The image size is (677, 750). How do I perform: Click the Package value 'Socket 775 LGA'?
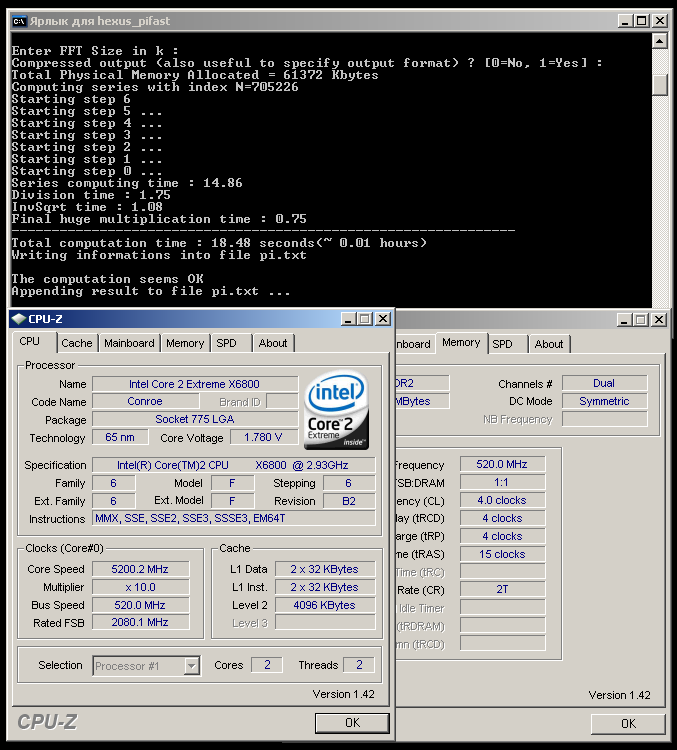pyautogui.click(x=195, y=419)
